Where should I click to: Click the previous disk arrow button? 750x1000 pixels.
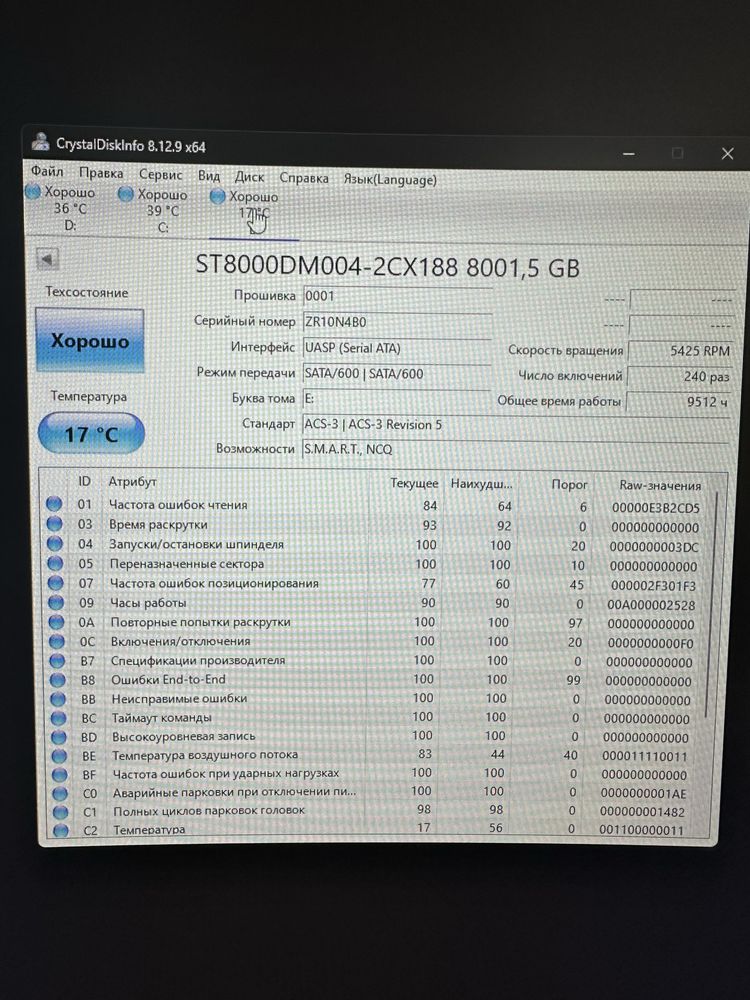[x=47, y=260]
